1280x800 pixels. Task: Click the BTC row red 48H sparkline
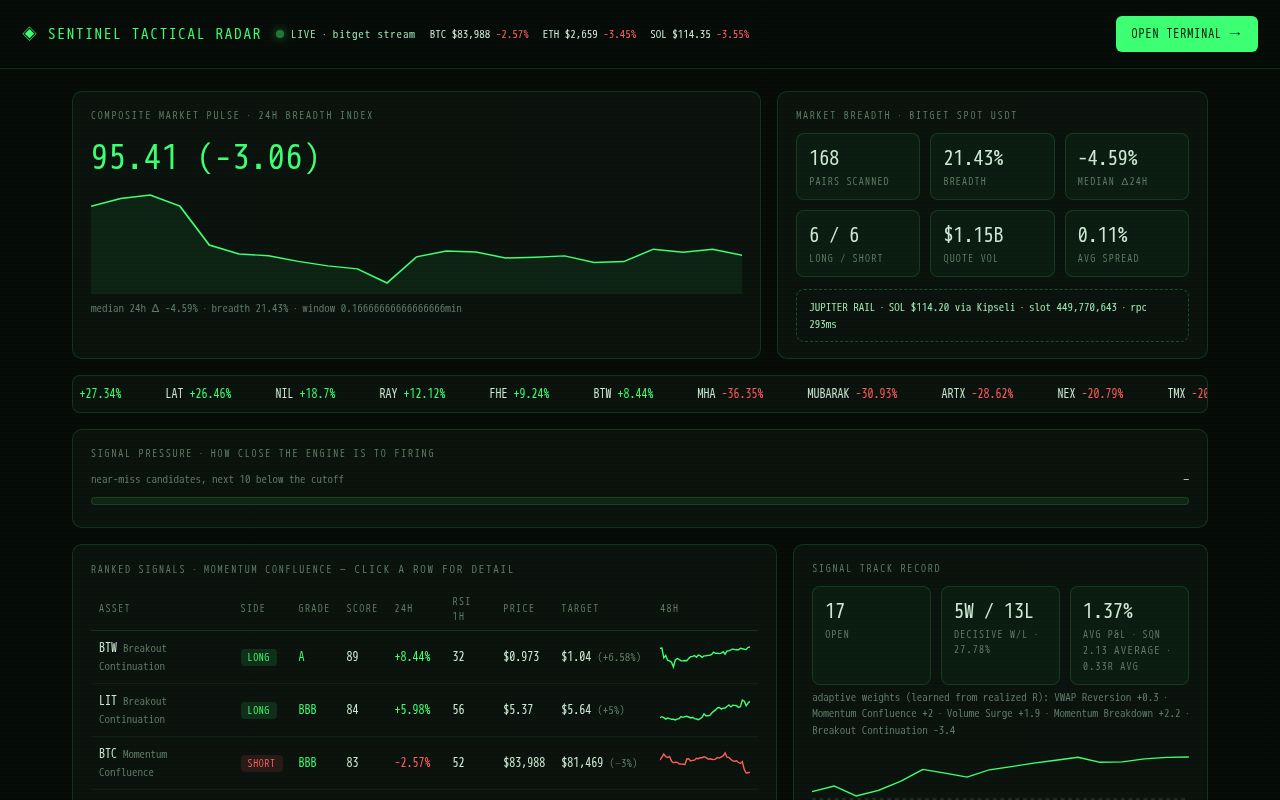coord(705,762)
